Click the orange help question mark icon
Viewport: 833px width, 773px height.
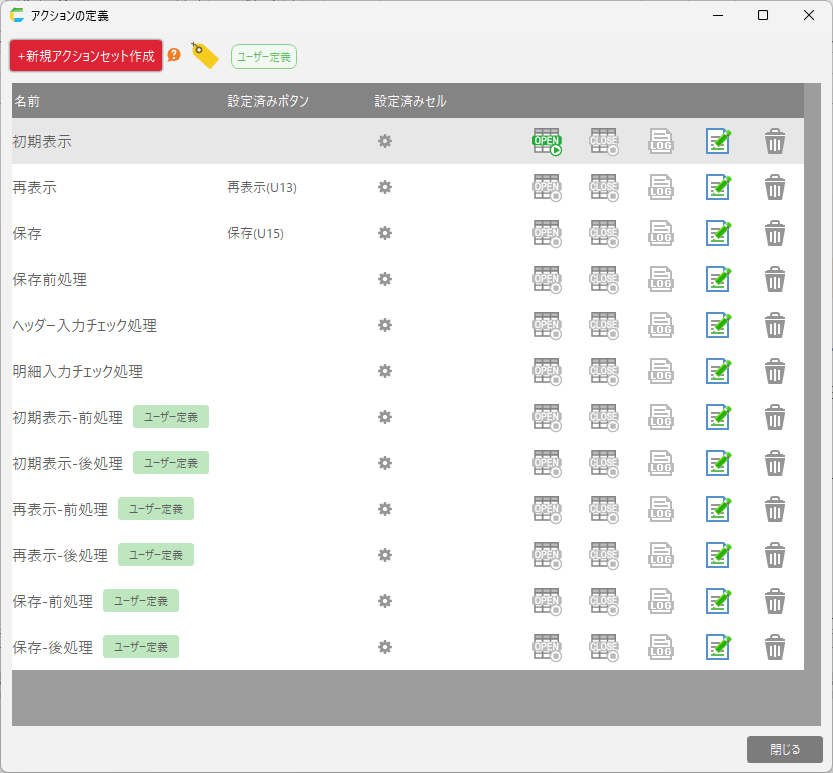(x=174, y=55)
